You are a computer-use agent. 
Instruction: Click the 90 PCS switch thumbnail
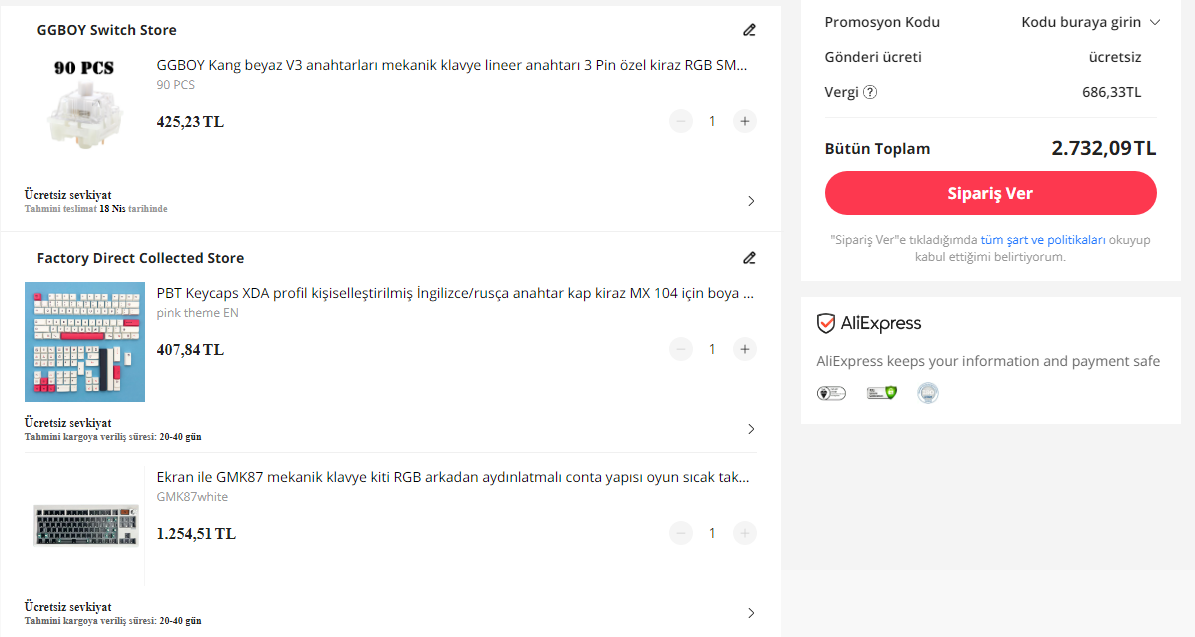point(85,103)
